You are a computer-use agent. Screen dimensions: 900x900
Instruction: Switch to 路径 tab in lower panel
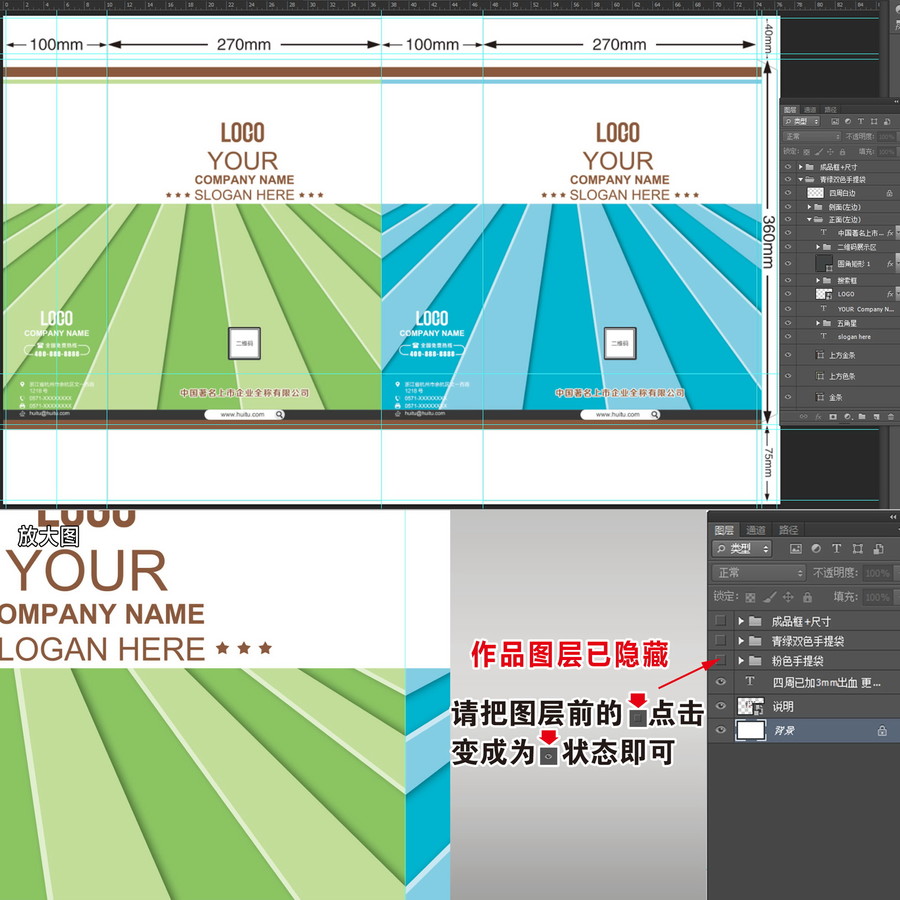coord(788,530)
